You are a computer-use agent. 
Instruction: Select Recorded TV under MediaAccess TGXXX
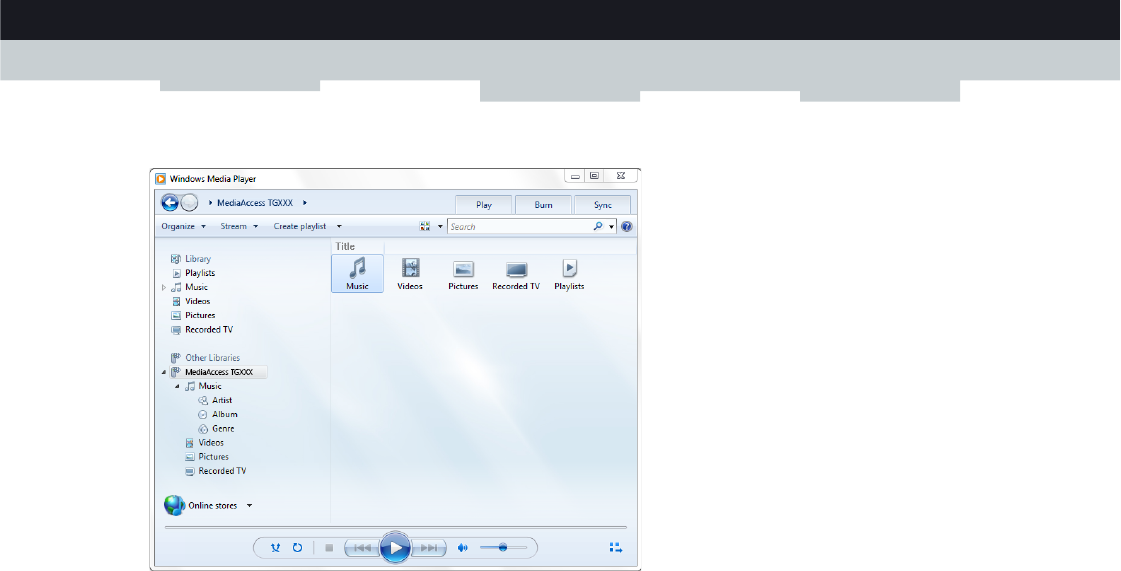tap(222, 471)
